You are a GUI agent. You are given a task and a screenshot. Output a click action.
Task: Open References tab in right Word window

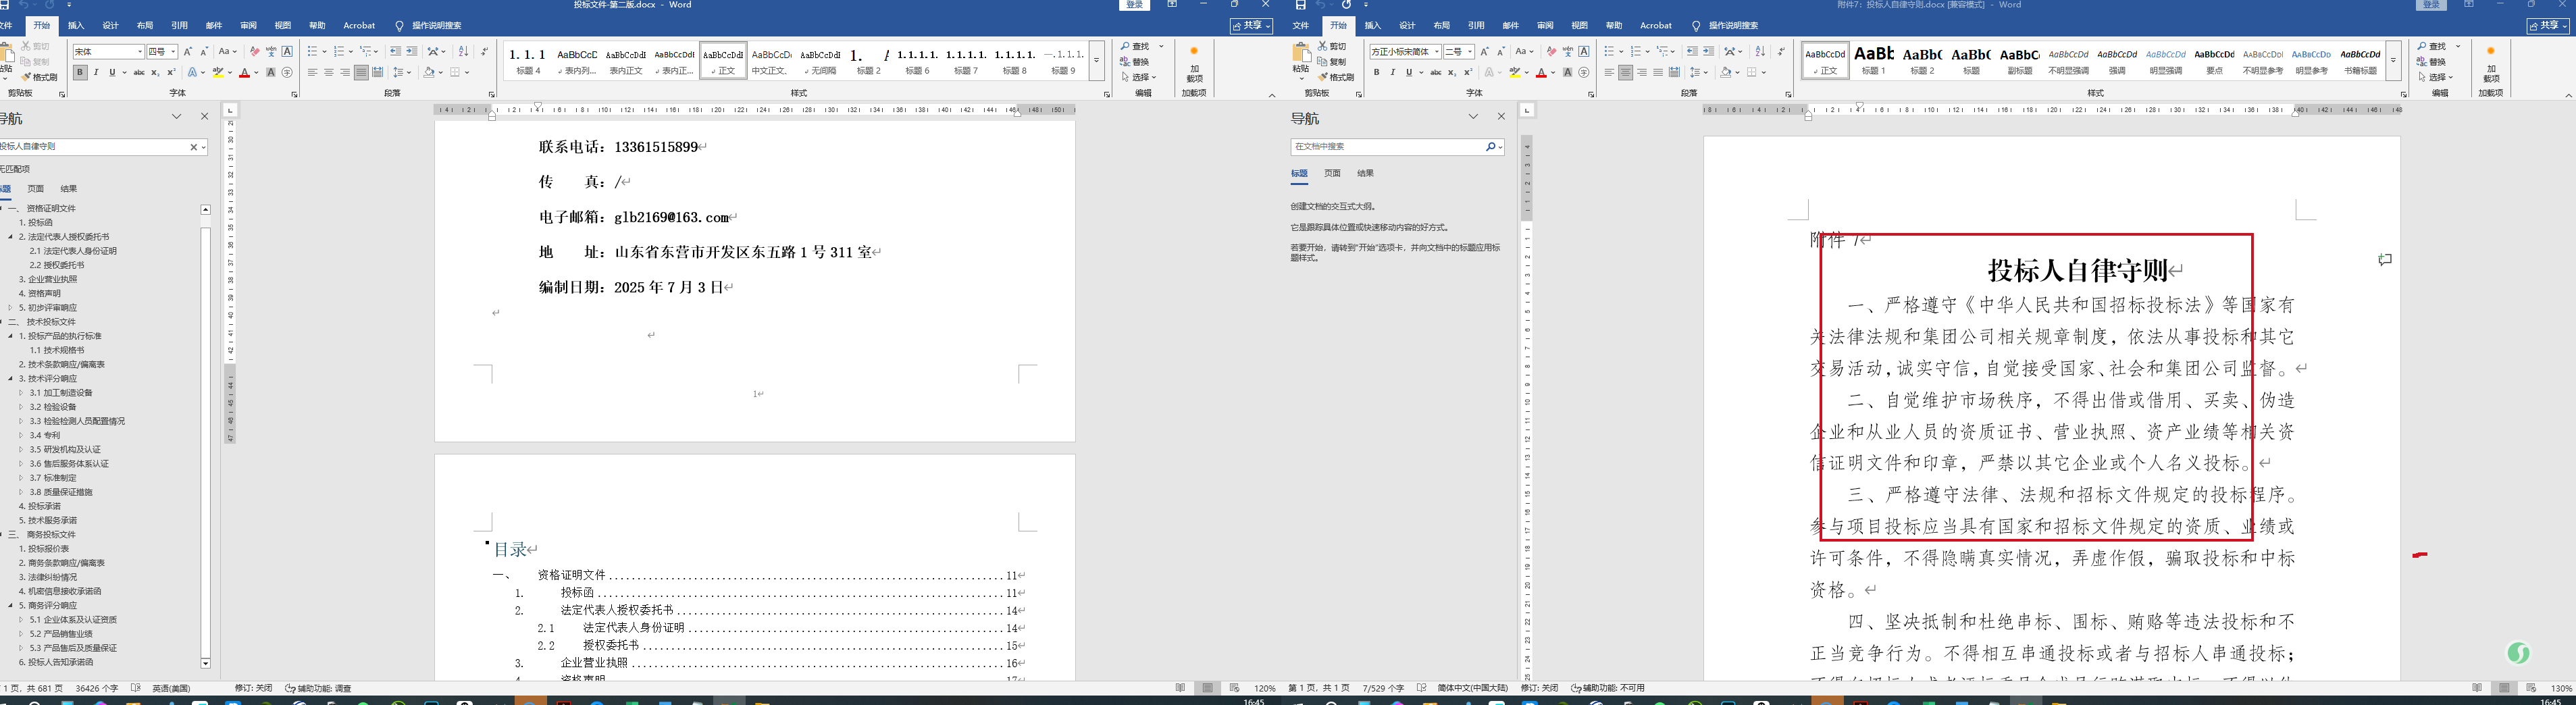[x=1476, y=25]
